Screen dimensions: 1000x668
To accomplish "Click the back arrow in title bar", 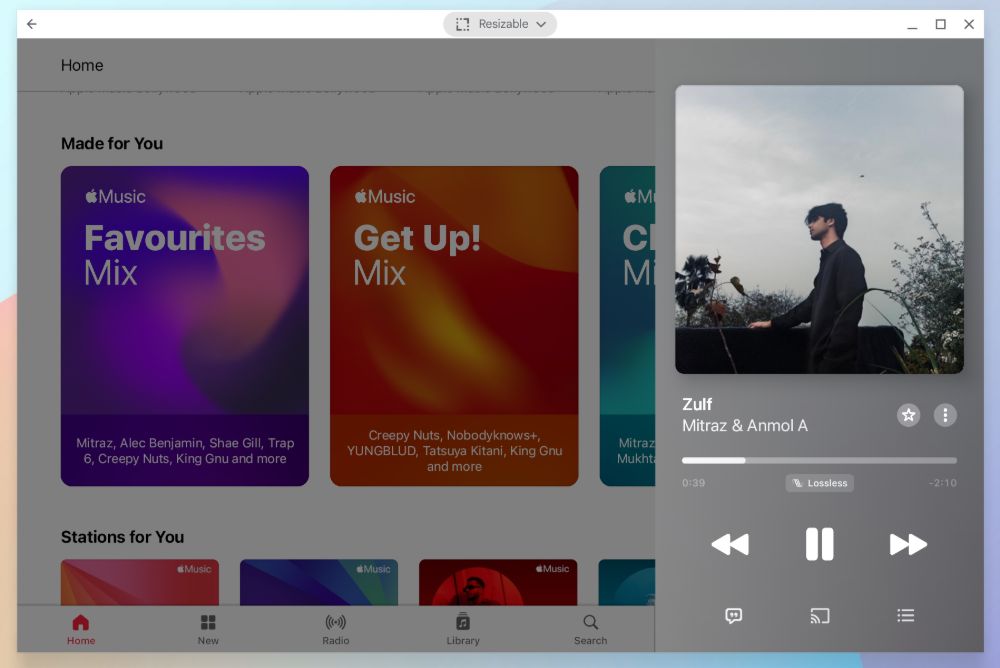I will (x=32, y=24).
